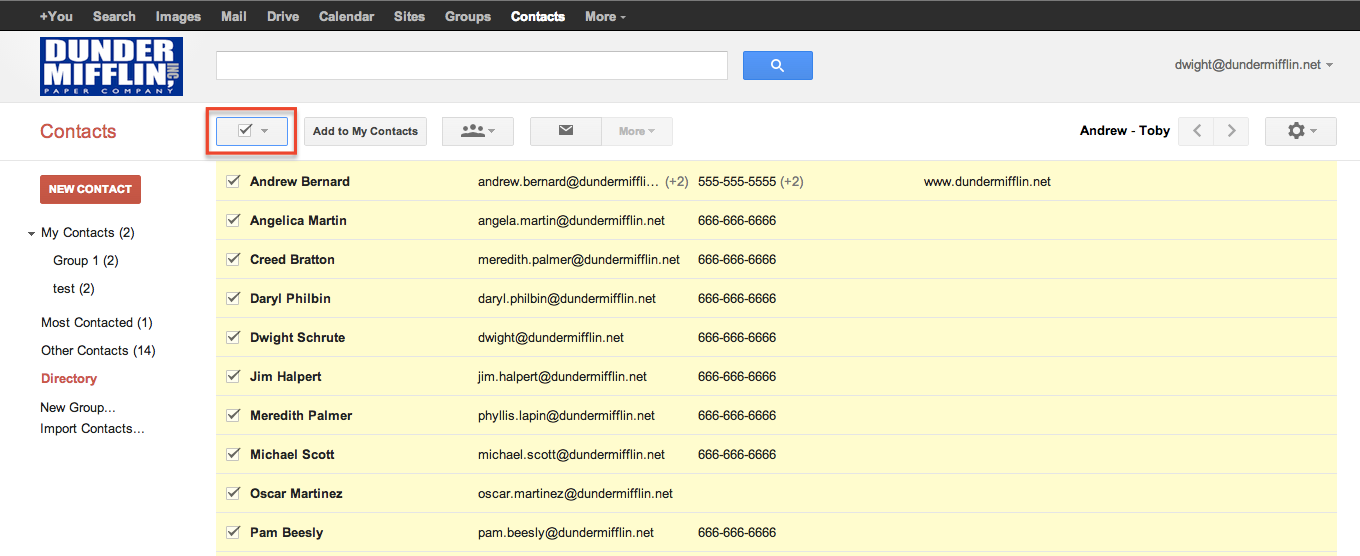Open Contacts in the top bar
This screenshot has height=556, width=1360.
click(x=538, y=16)
